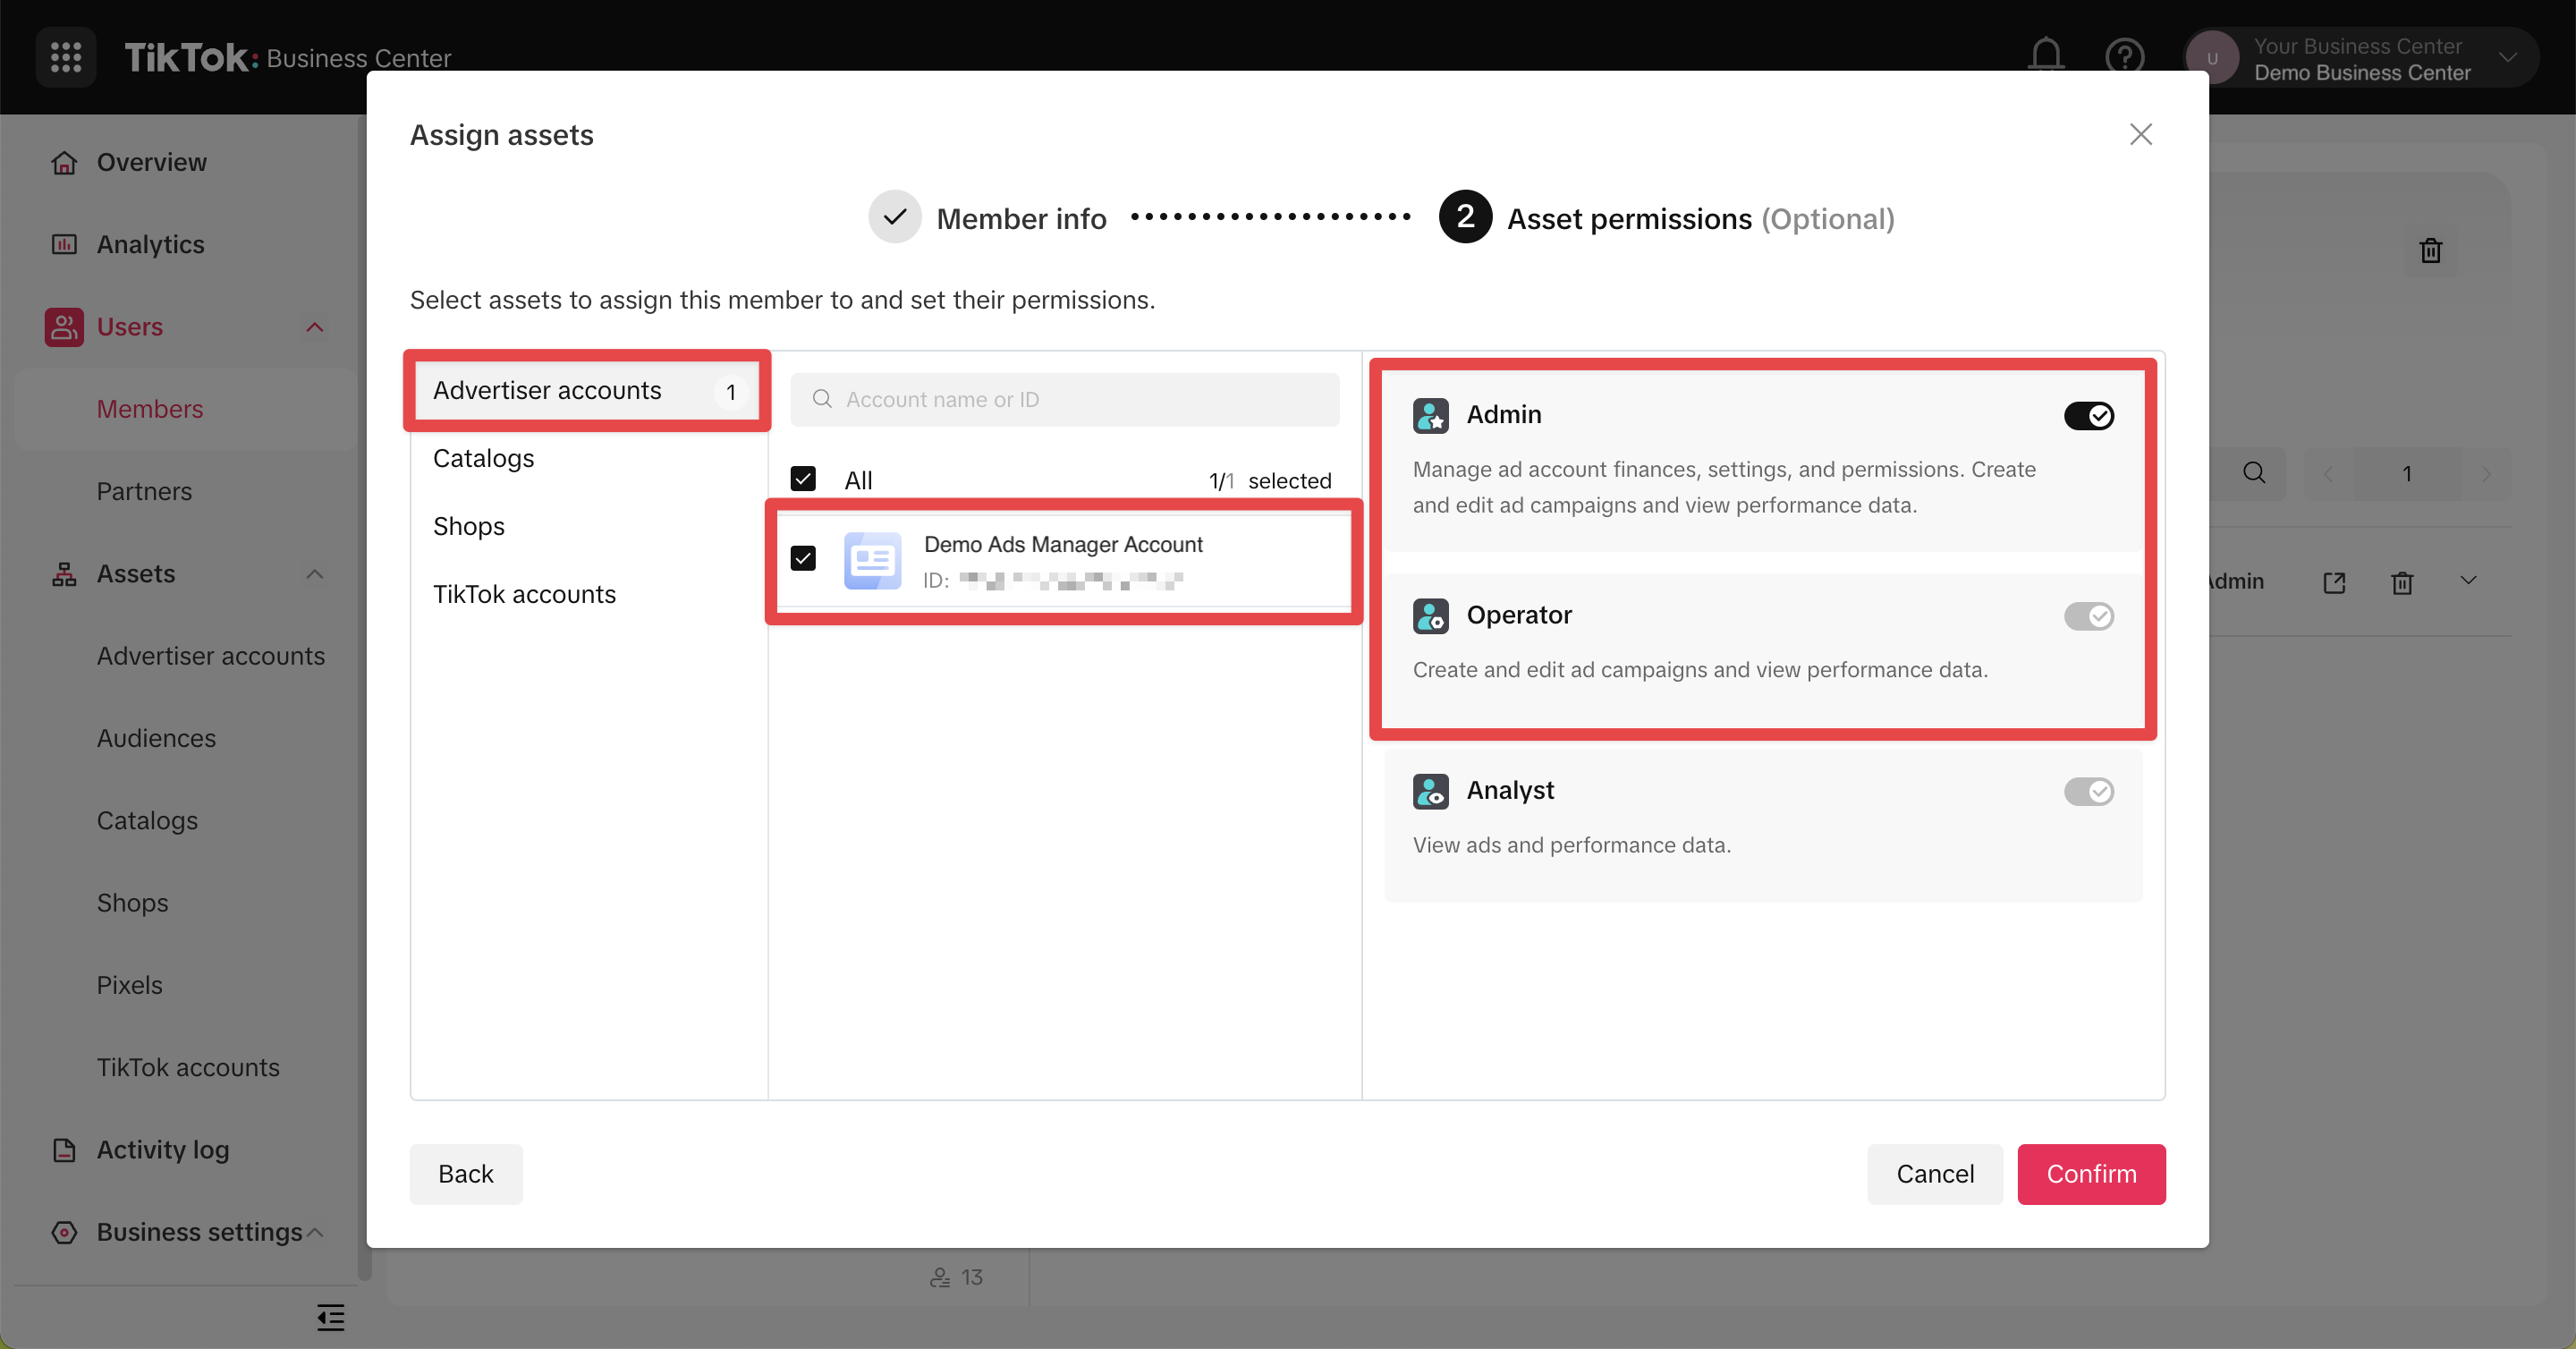Select Catalogs in the asset type list
Image resolution: width=2576 pixels, height=1349 pixels.
(484, 458)
